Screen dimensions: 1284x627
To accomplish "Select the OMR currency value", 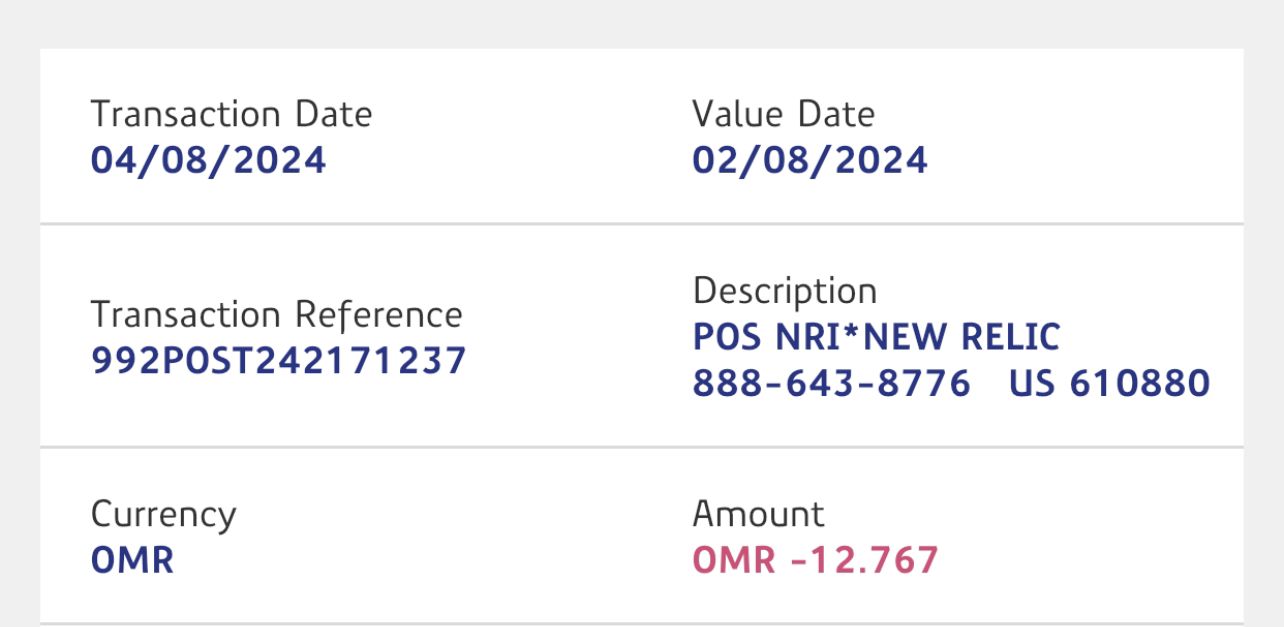I will (132, 560).
